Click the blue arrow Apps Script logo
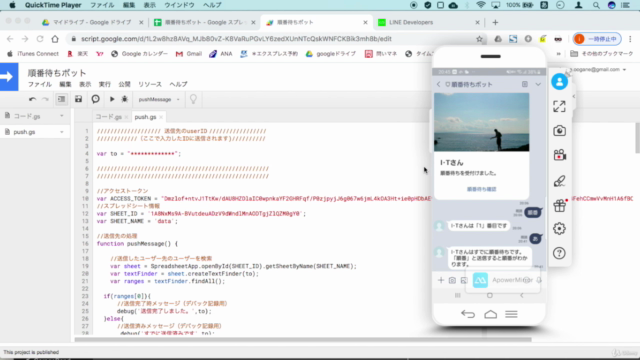Image resolution: width=640 pixels, height=360 pixels. click(9, 76)
